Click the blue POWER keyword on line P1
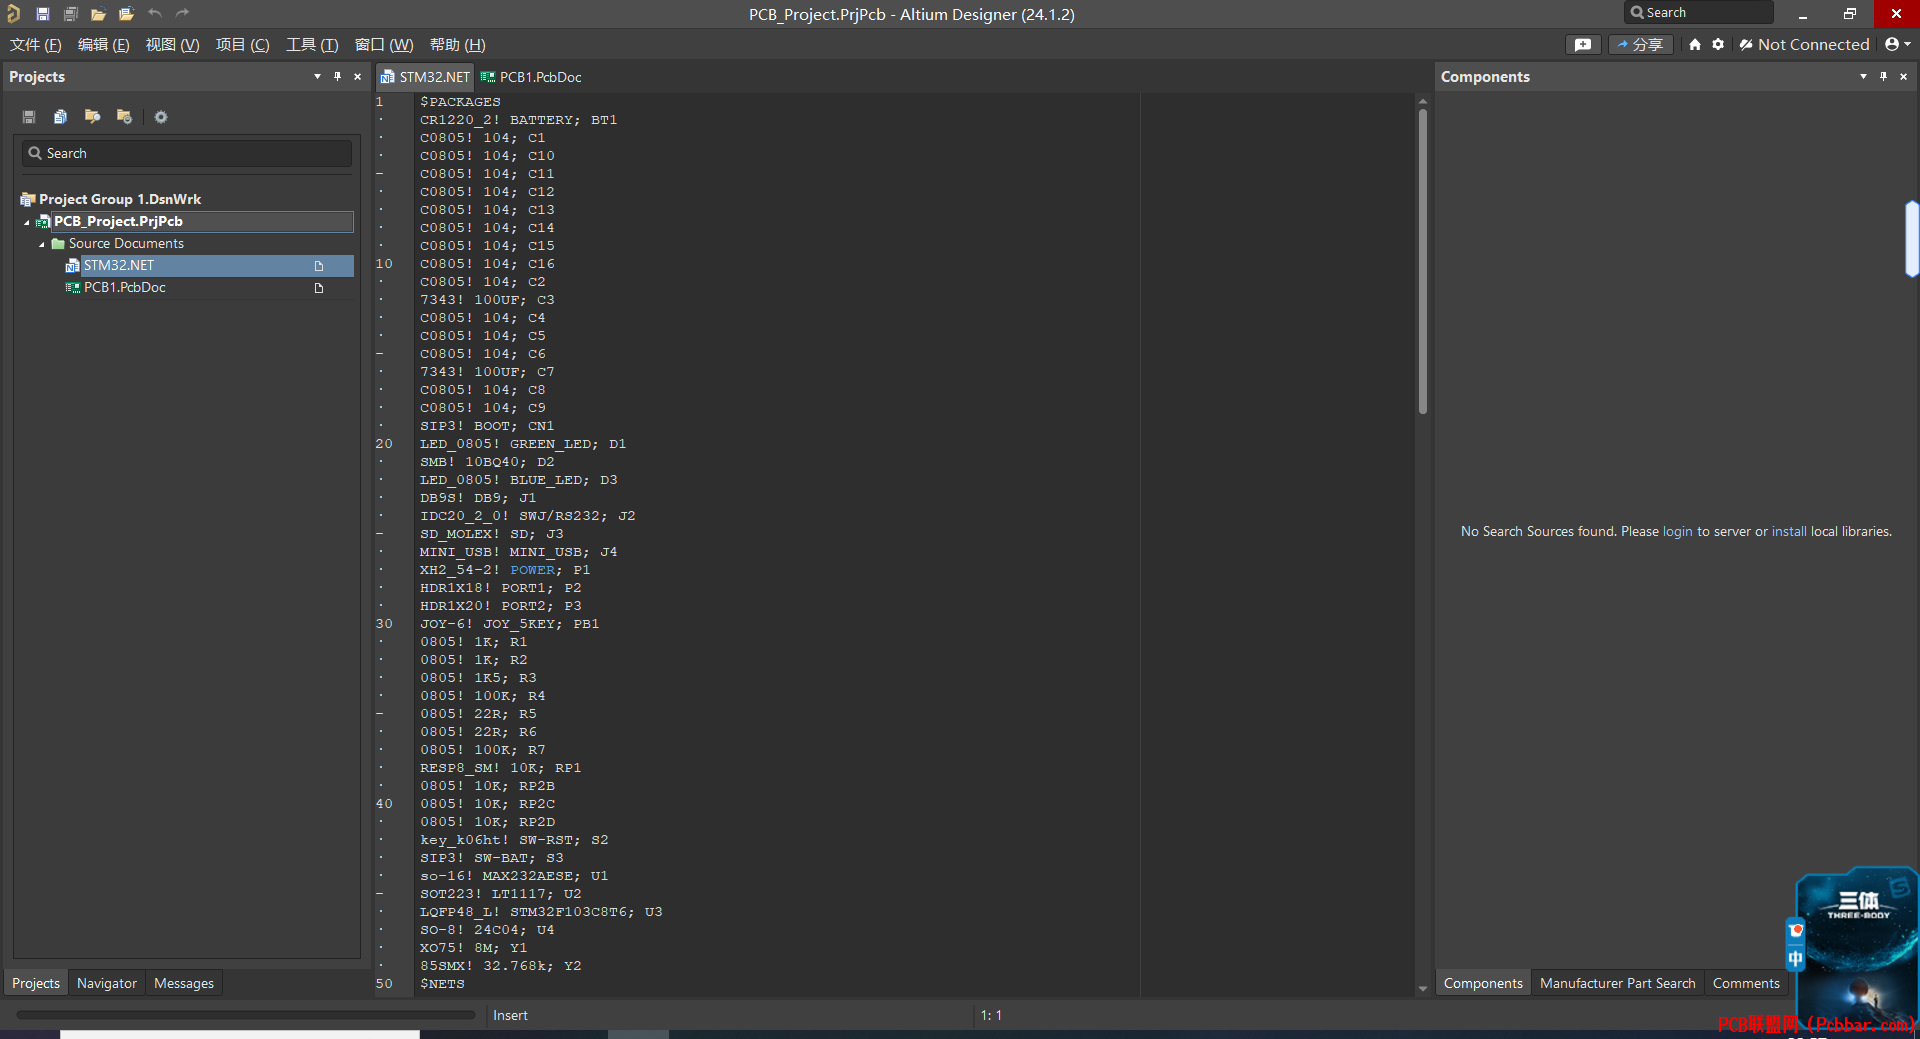The width and height of the screenshot is (1920, 1039). point(532,570)
